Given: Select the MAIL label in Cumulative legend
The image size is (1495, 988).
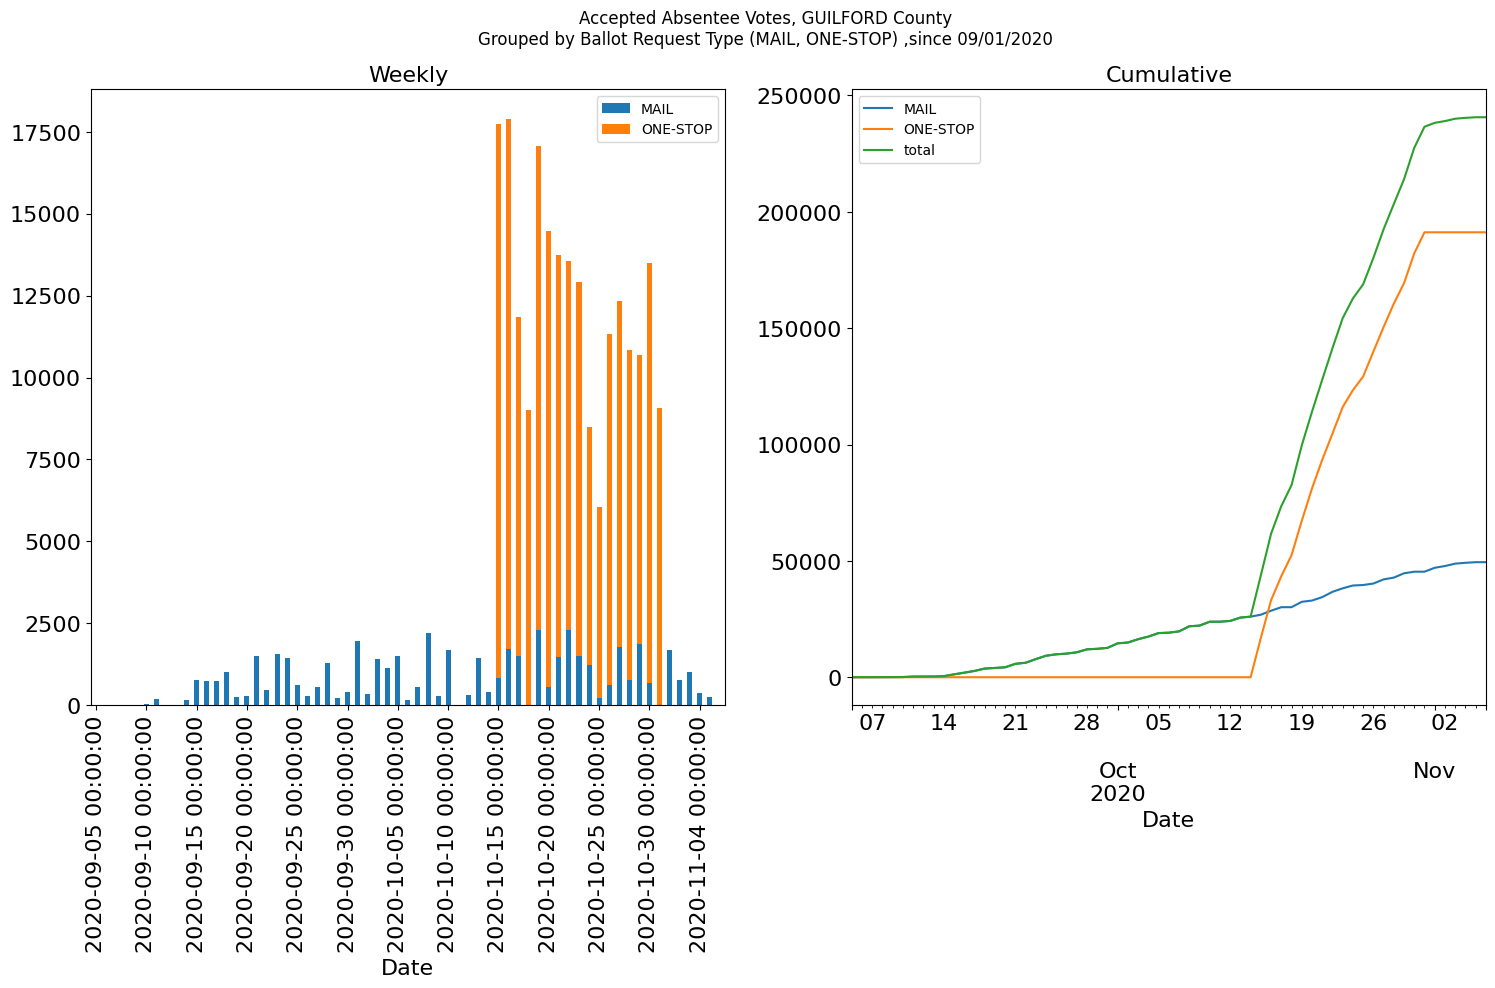Looking at the screenshot, I should pyautogui.click(x=919, y=109).
